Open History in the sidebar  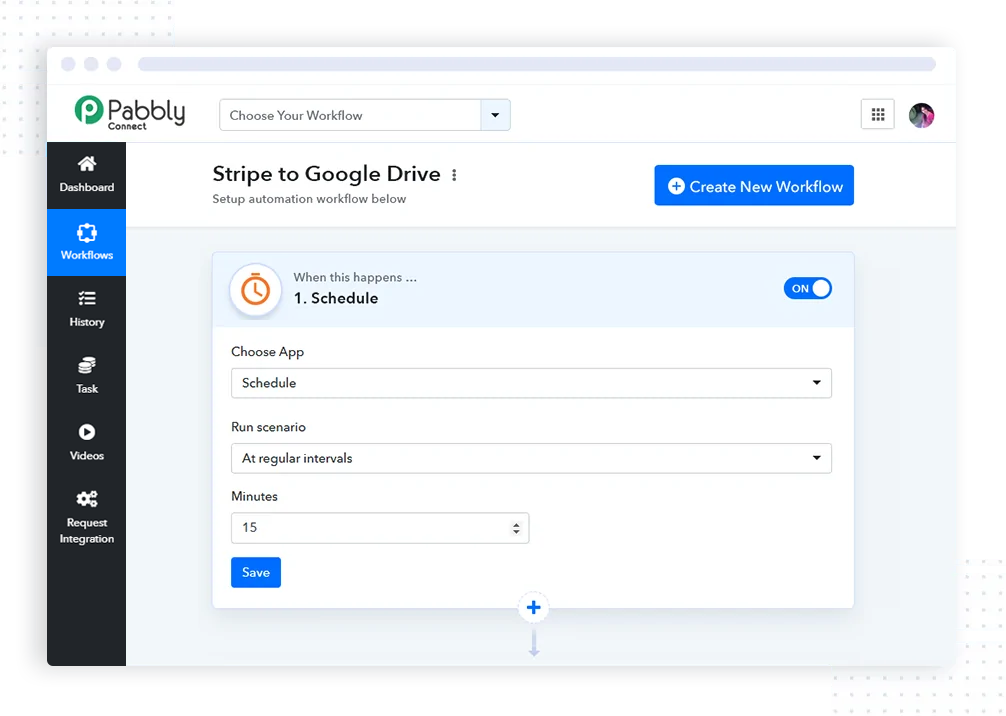click(x=87, y=309)
